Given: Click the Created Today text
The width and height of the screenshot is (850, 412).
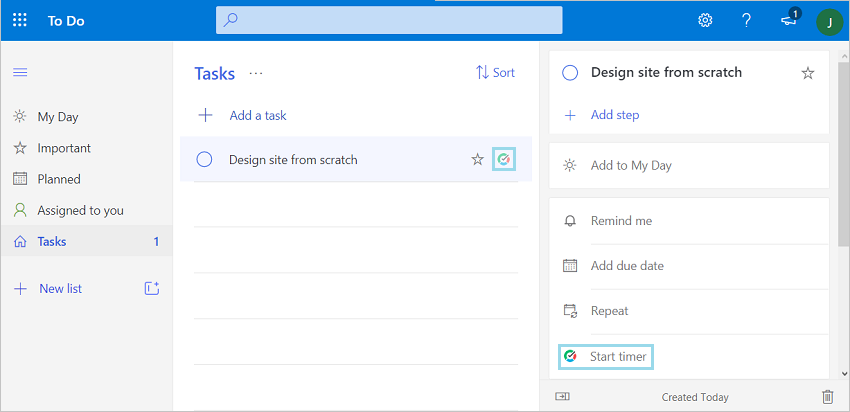Looking at the screenshot, I should [x=695, y=397].
